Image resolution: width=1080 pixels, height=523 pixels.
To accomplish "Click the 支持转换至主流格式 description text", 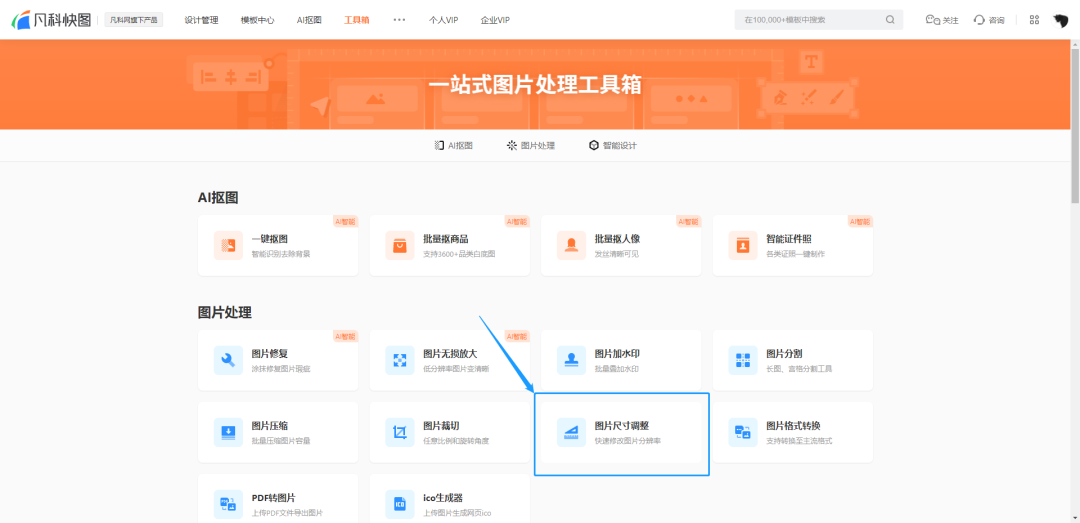I will pos(799,440).
